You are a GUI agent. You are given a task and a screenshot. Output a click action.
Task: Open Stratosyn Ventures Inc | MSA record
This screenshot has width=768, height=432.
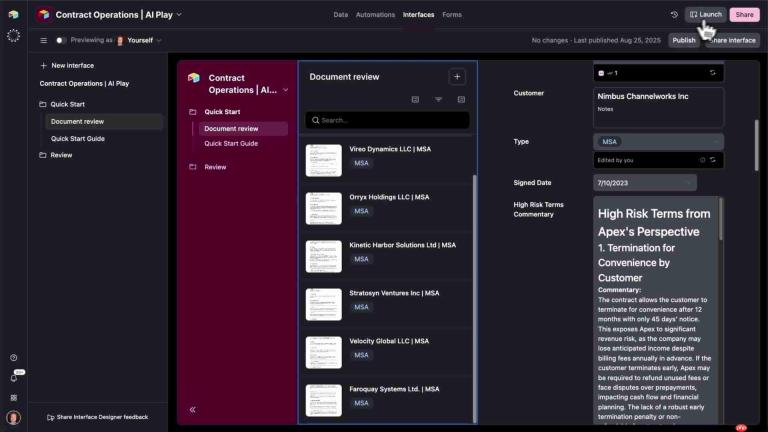(387, 304)
